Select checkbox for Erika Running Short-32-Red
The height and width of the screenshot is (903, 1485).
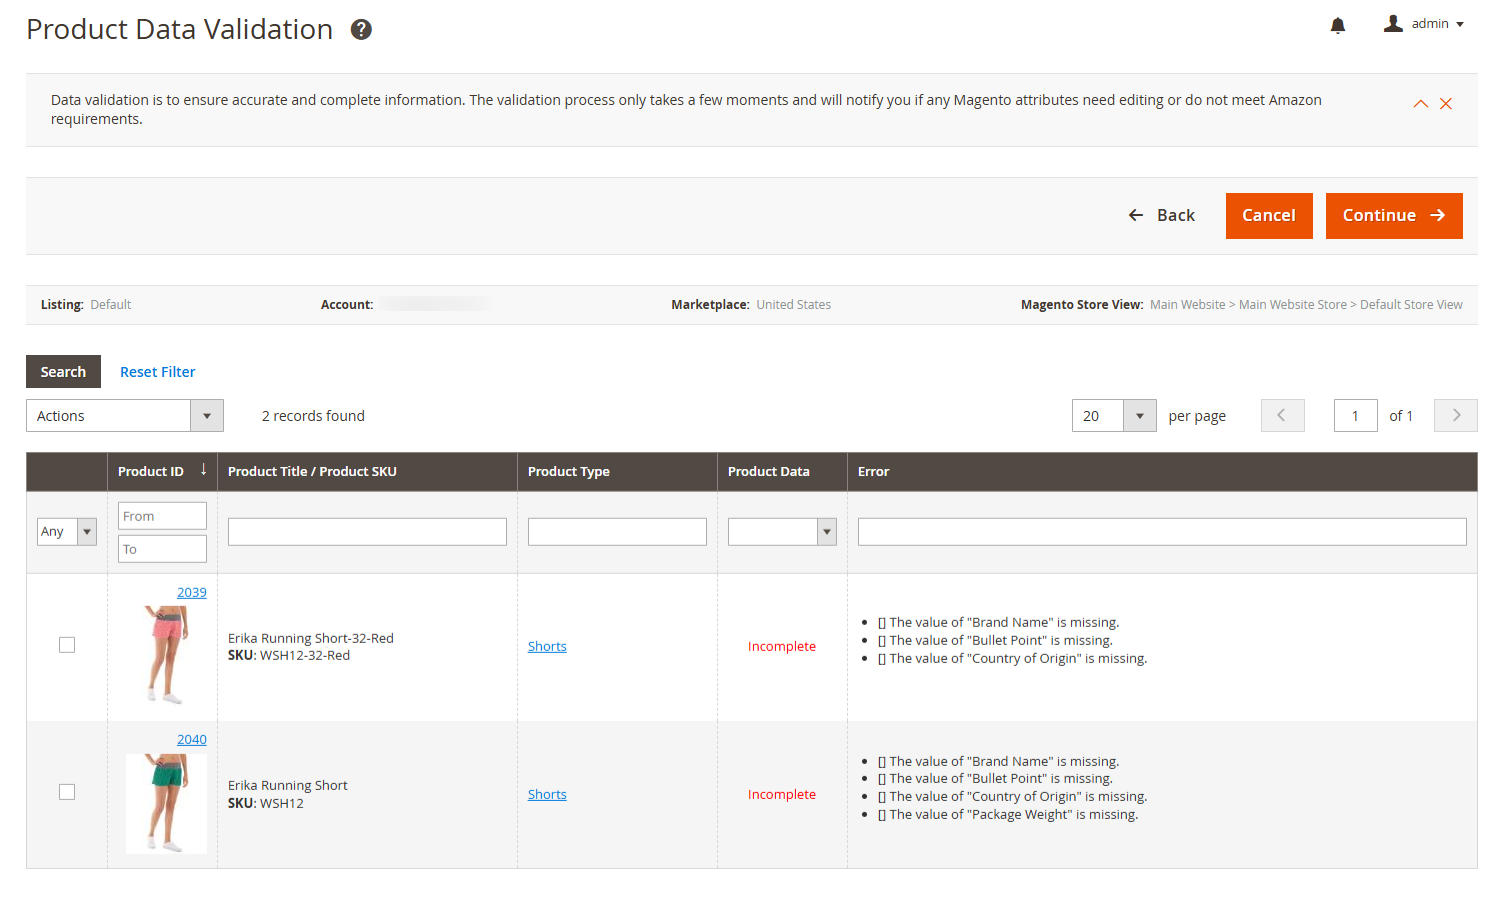pyautogui.click(x=67, y=645)
